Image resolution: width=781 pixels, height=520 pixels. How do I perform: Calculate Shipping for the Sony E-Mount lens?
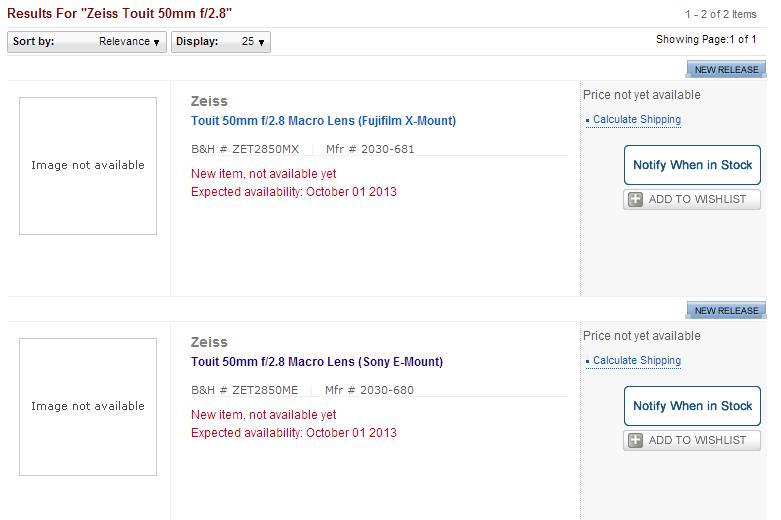pyautogui.click(x=636, y=361)
